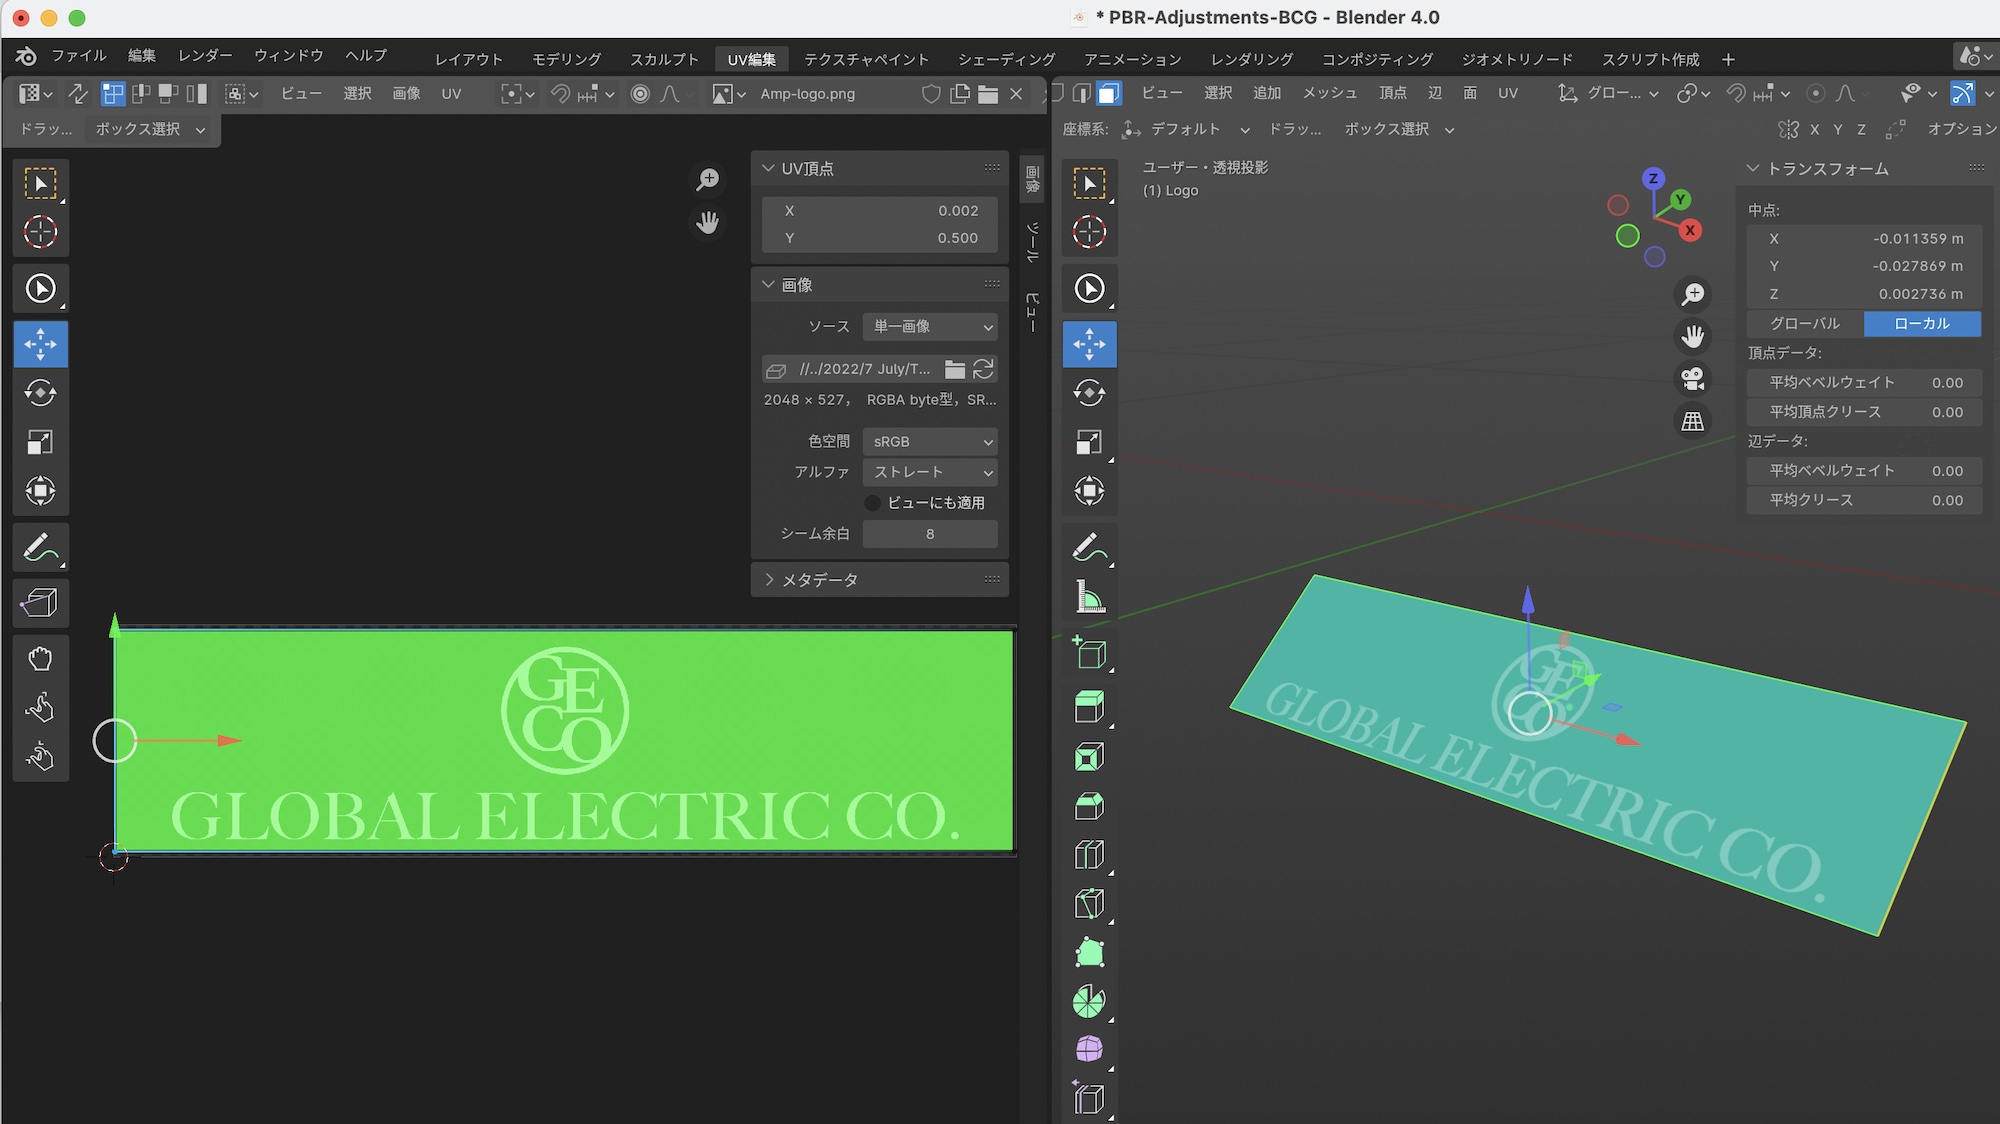Click the シーム余白 value field
This screenshot has height=1124, width=2000.
(x=930, y=534)
